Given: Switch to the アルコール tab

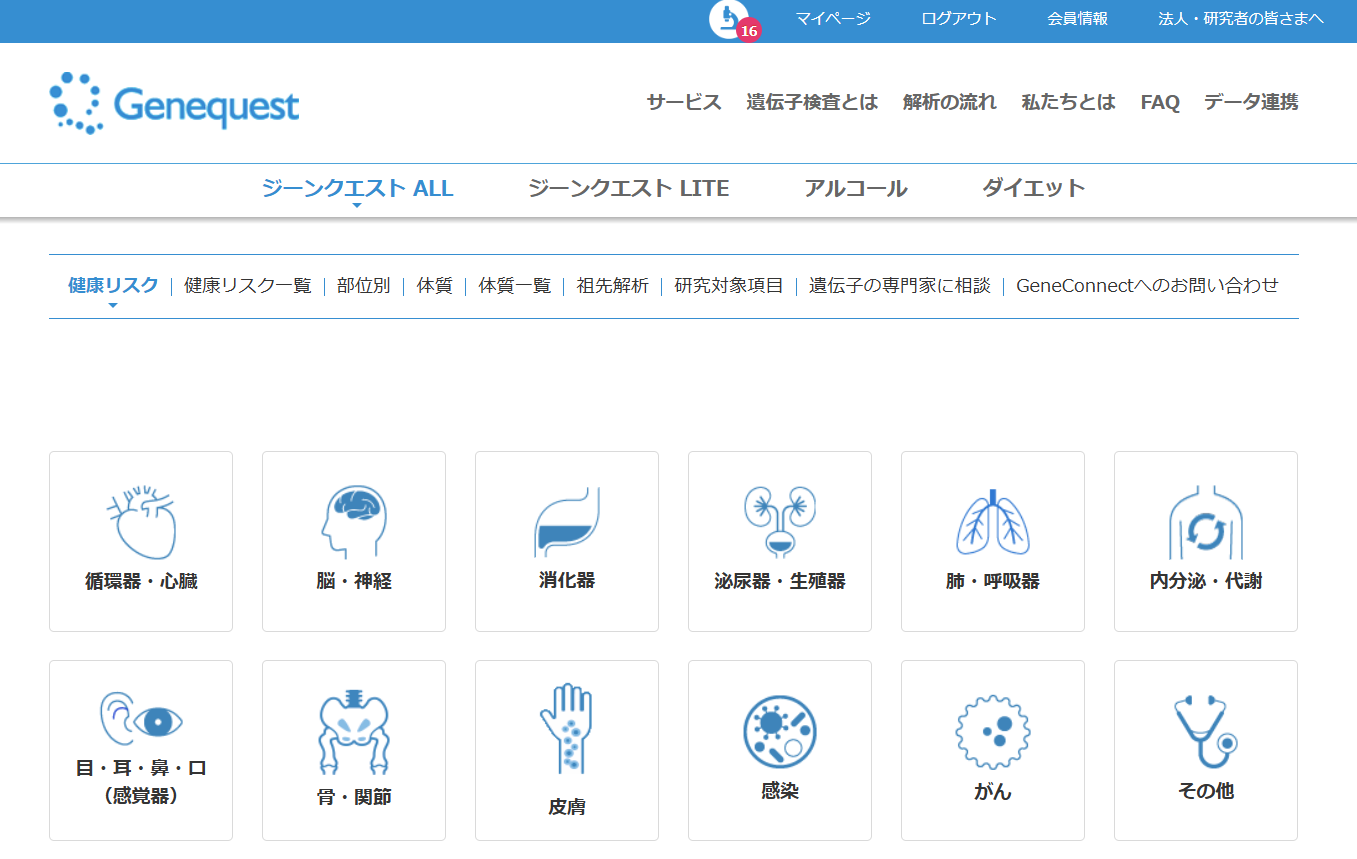Looking at the screenshot, I should 856,188.
